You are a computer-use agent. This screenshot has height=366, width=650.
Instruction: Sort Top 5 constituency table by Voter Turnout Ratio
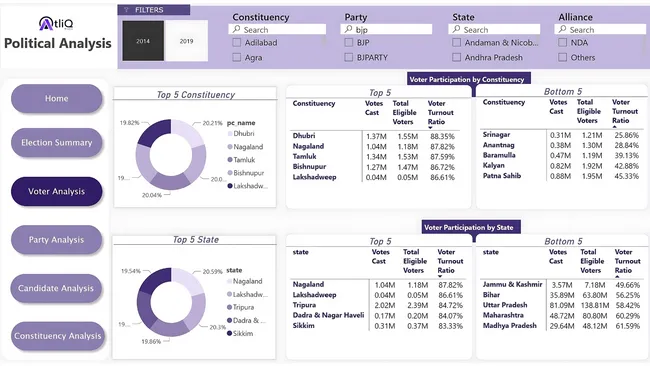pyautogui.click(x=440, y=113)
